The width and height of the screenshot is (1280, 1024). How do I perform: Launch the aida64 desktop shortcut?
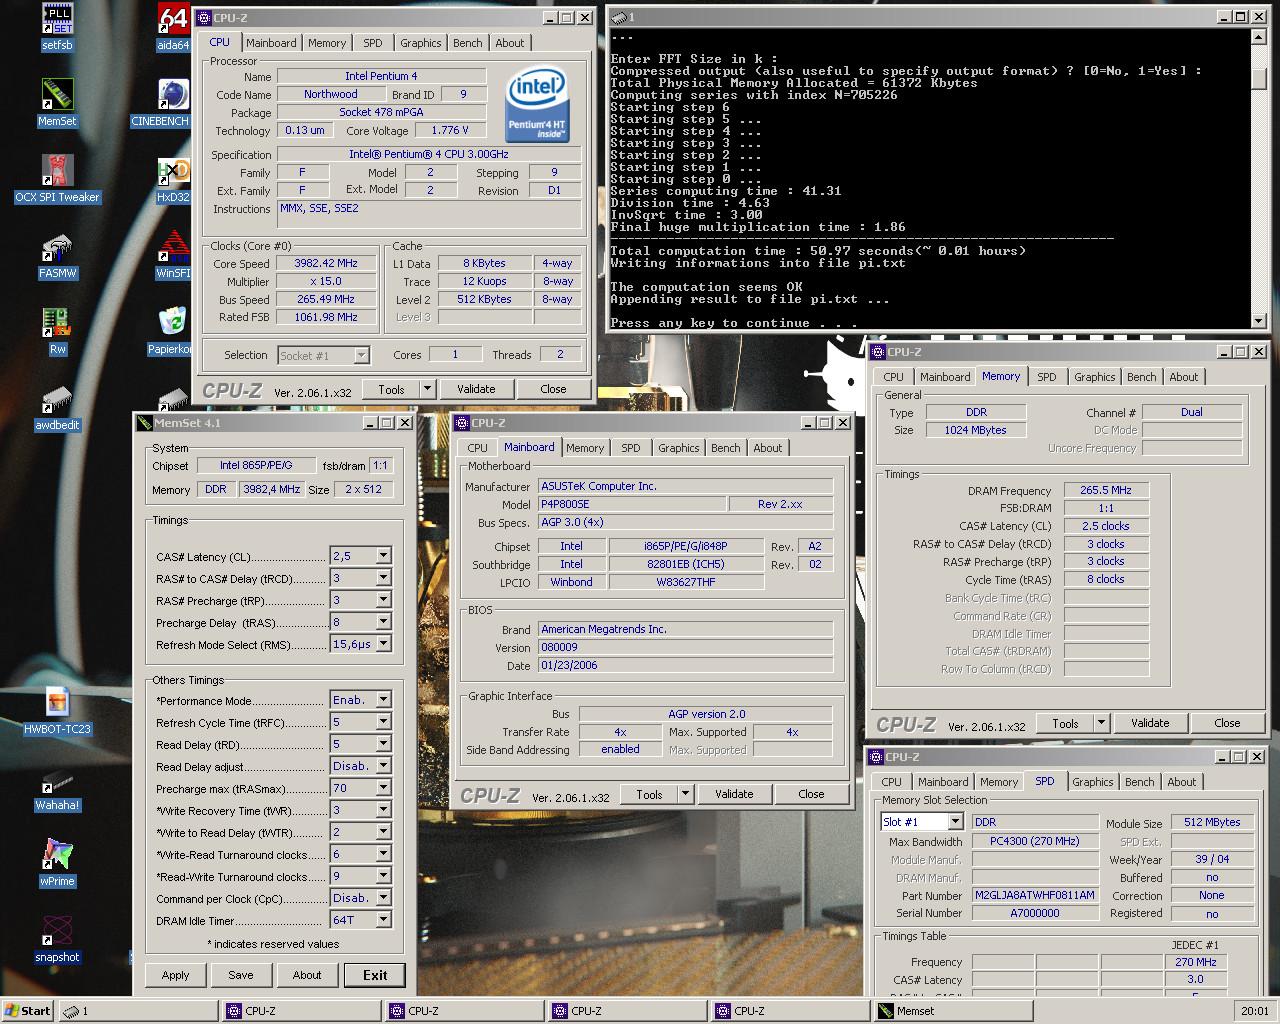click(x=173, y=26)
